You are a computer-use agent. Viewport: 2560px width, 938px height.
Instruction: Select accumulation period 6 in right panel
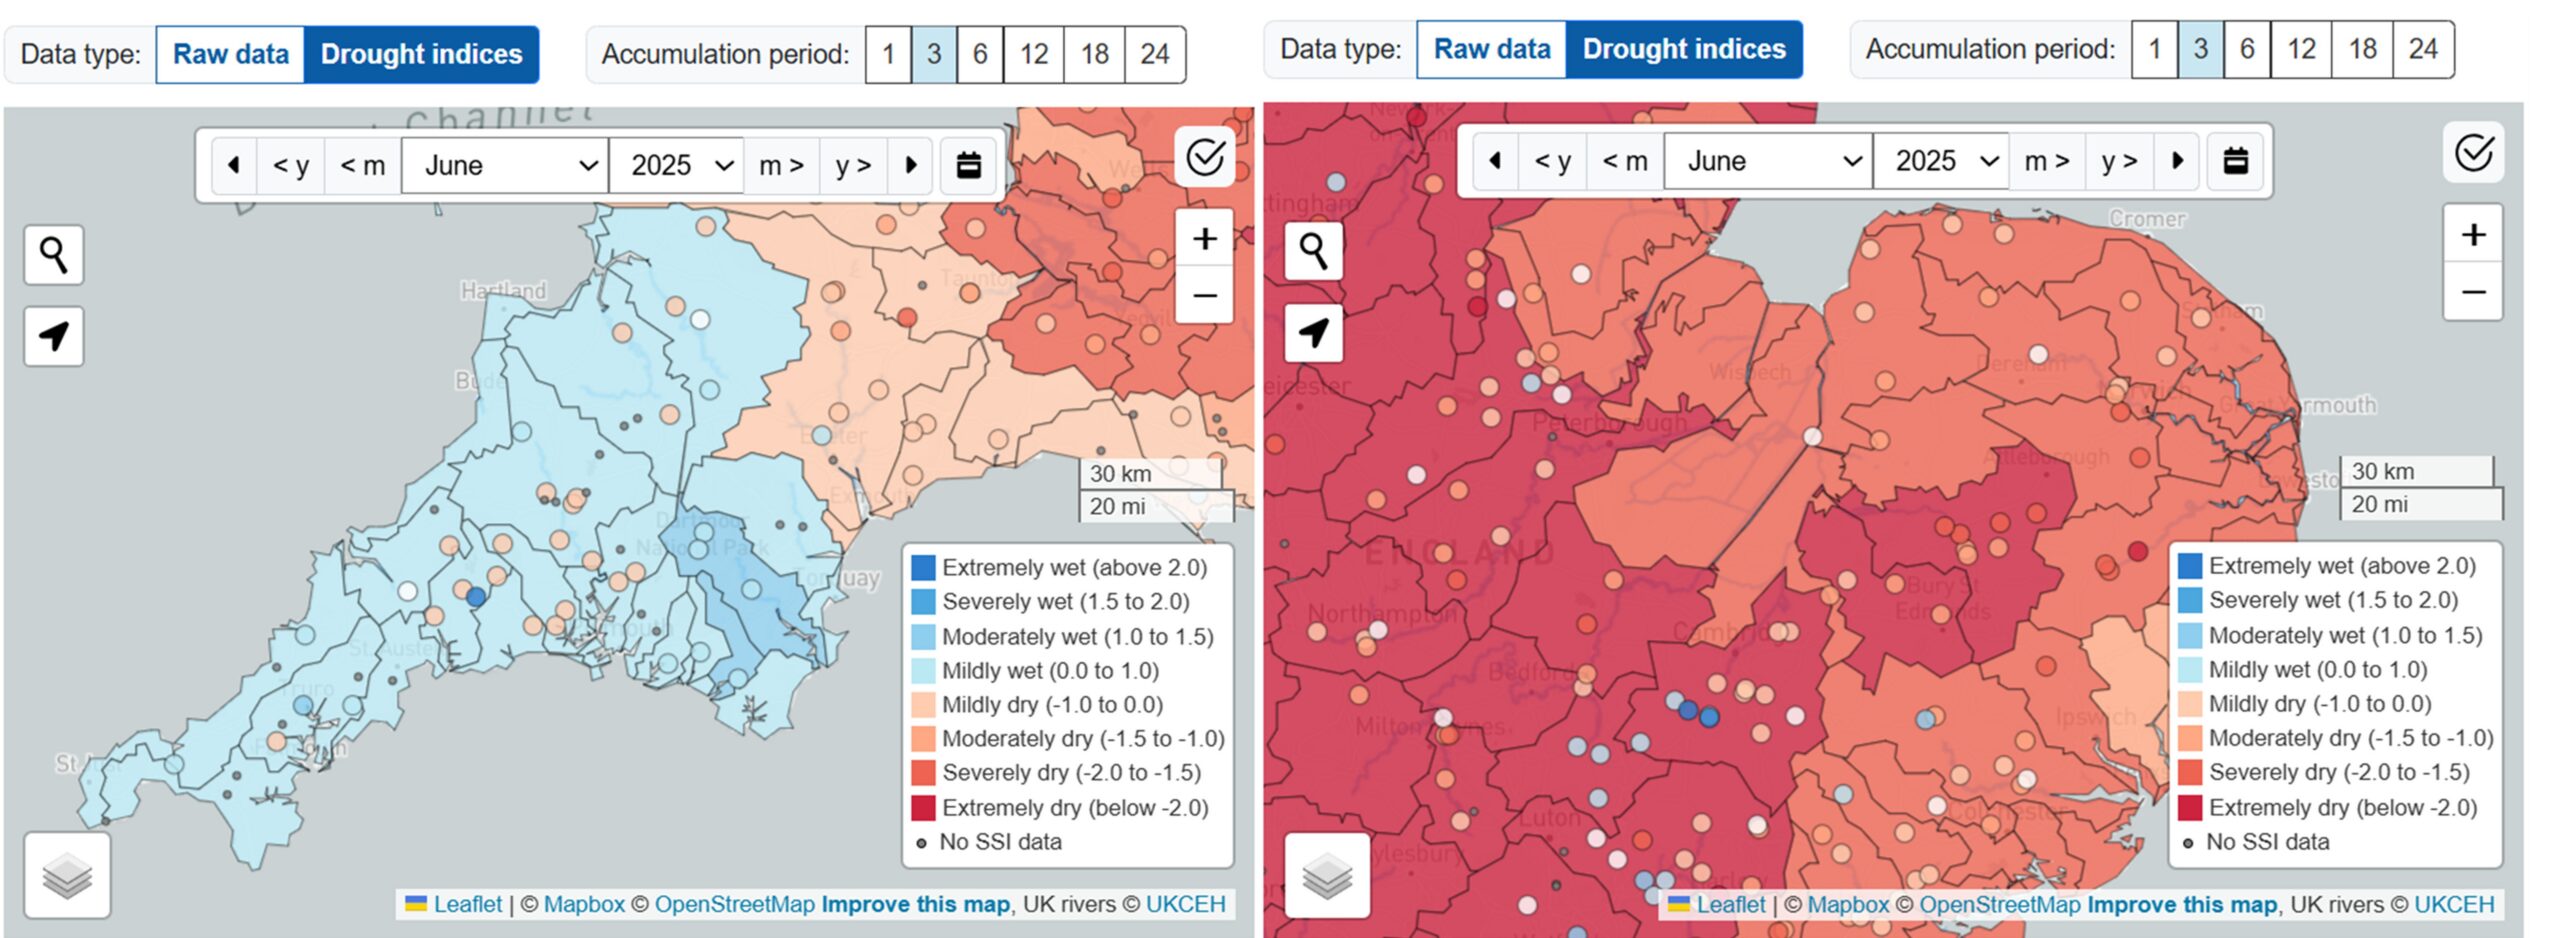tap(2247, 49)
